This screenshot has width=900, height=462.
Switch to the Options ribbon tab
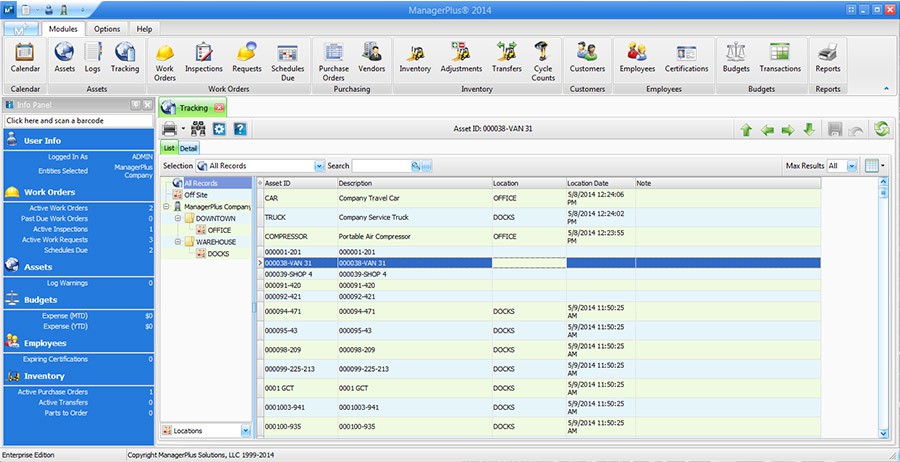point(107,29)
